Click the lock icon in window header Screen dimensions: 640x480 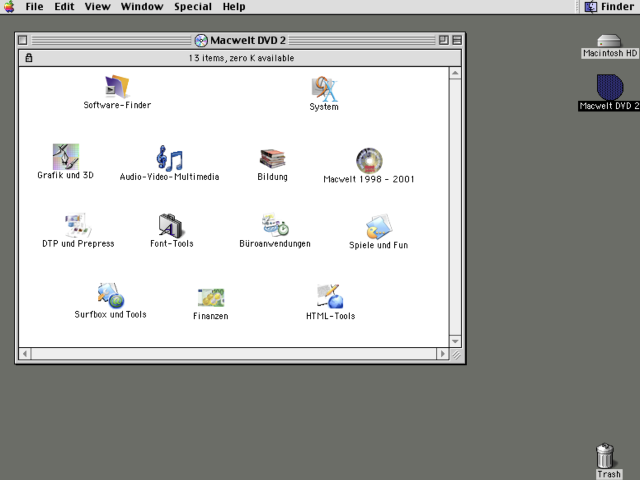pos(29,58)
